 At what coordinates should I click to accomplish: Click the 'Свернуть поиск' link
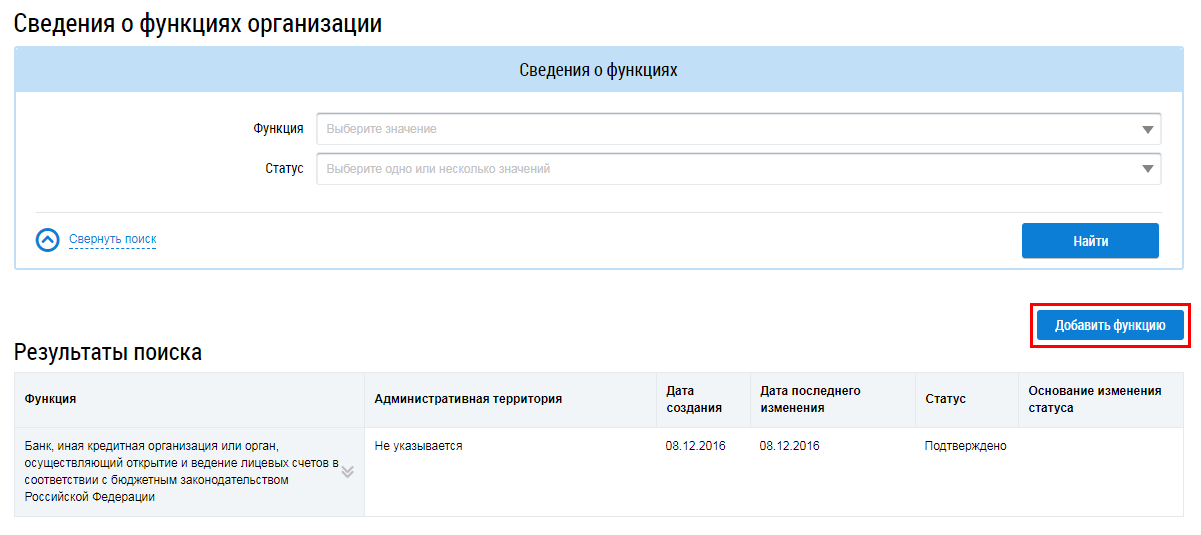tap(112, 240)
